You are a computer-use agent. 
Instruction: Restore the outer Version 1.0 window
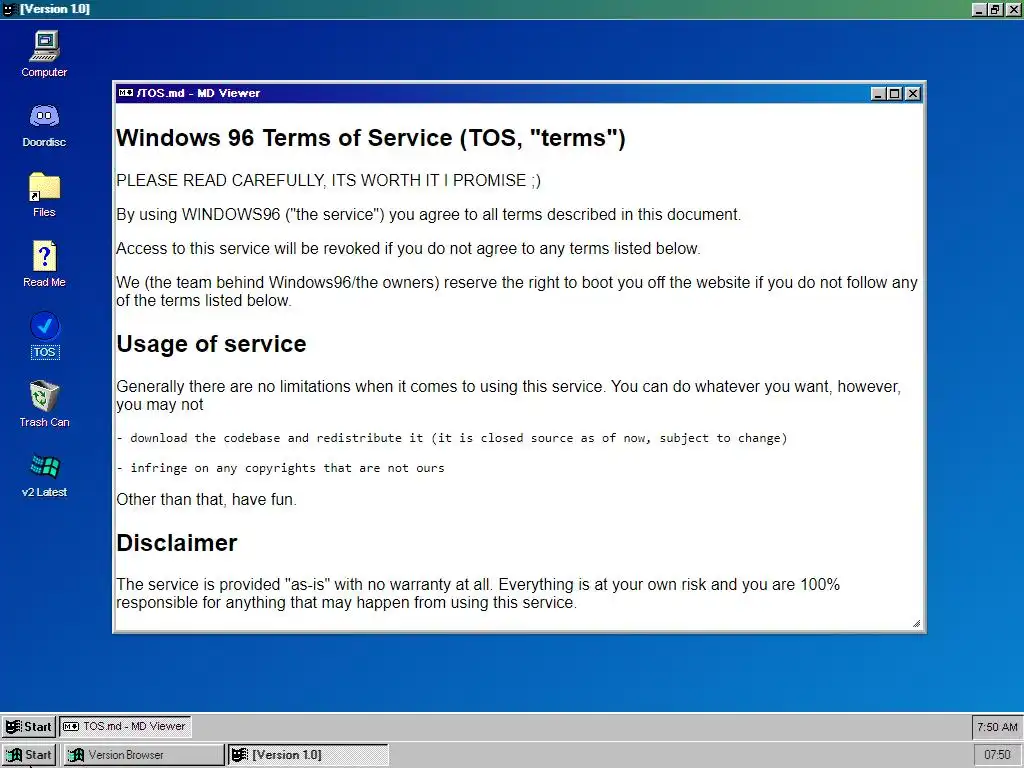(995, 9)
